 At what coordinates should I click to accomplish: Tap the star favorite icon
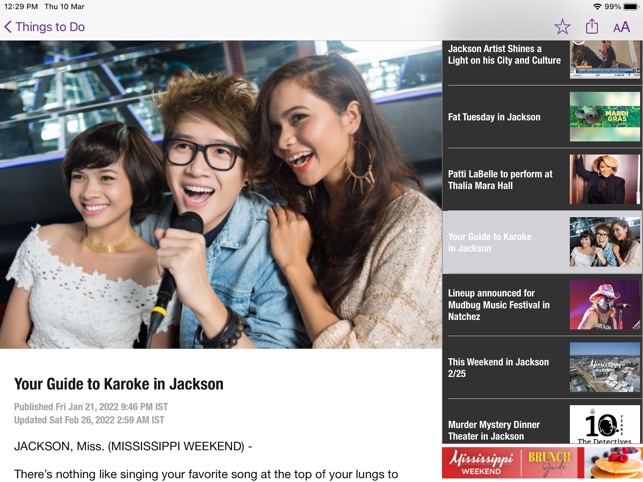pos(562,27)
